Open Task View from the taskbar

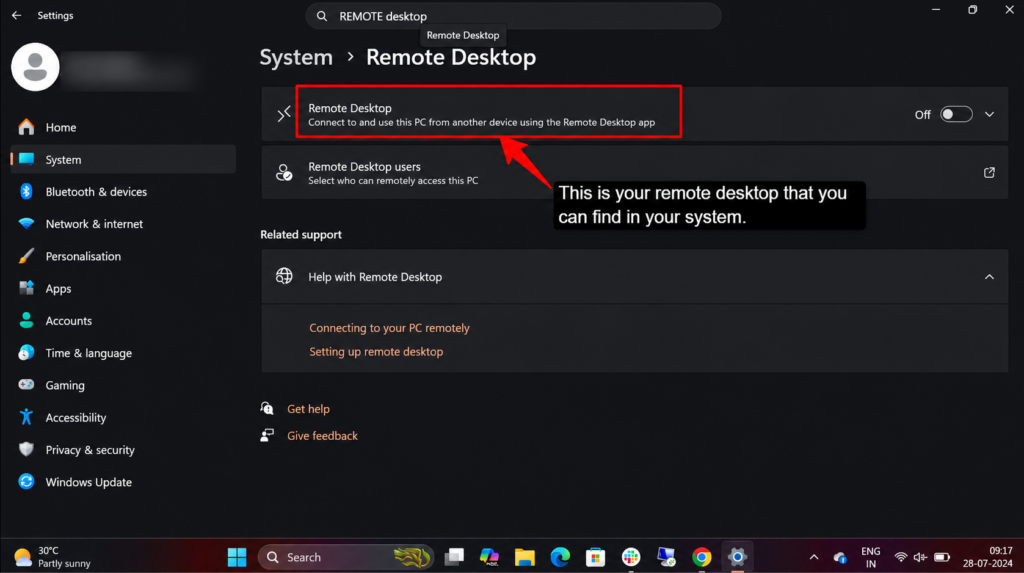pos(454,557)
